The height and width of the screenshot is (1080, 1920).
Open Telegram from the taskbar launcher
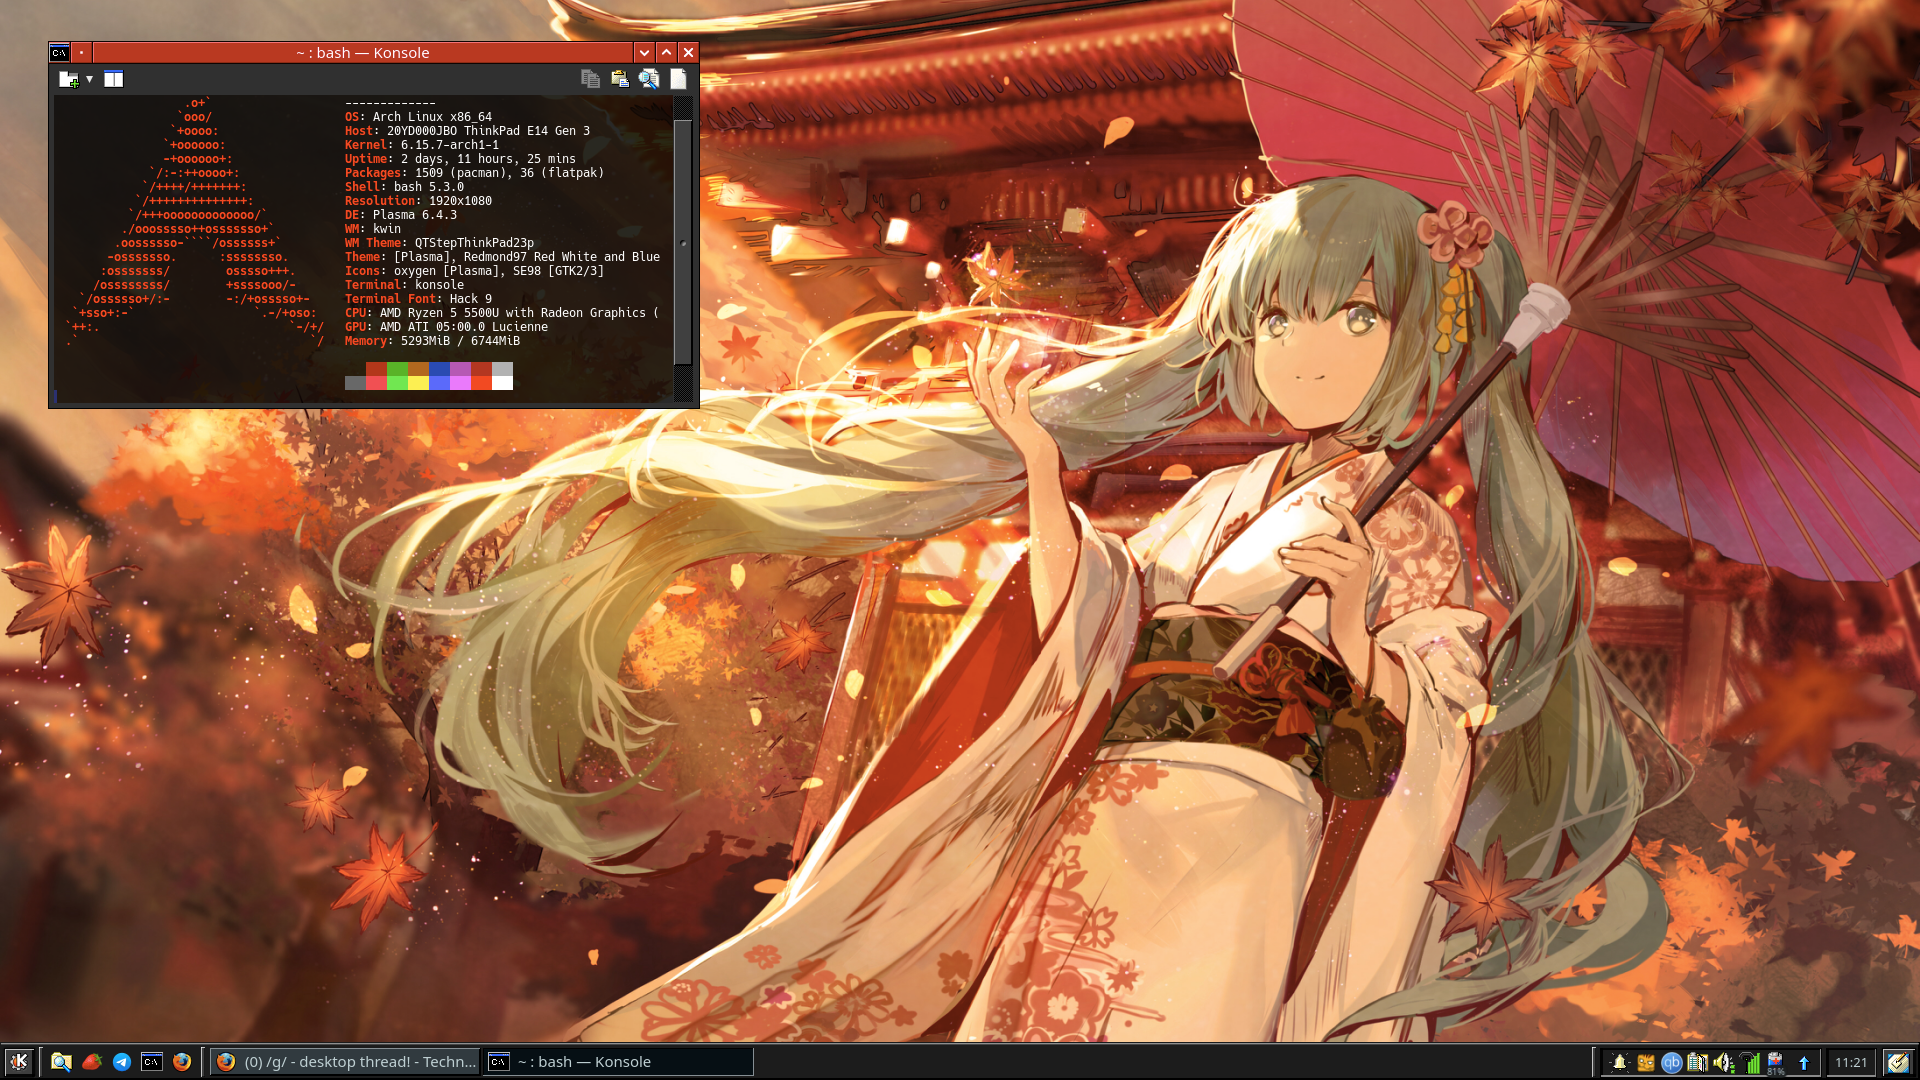click(x=122, y=1062)
